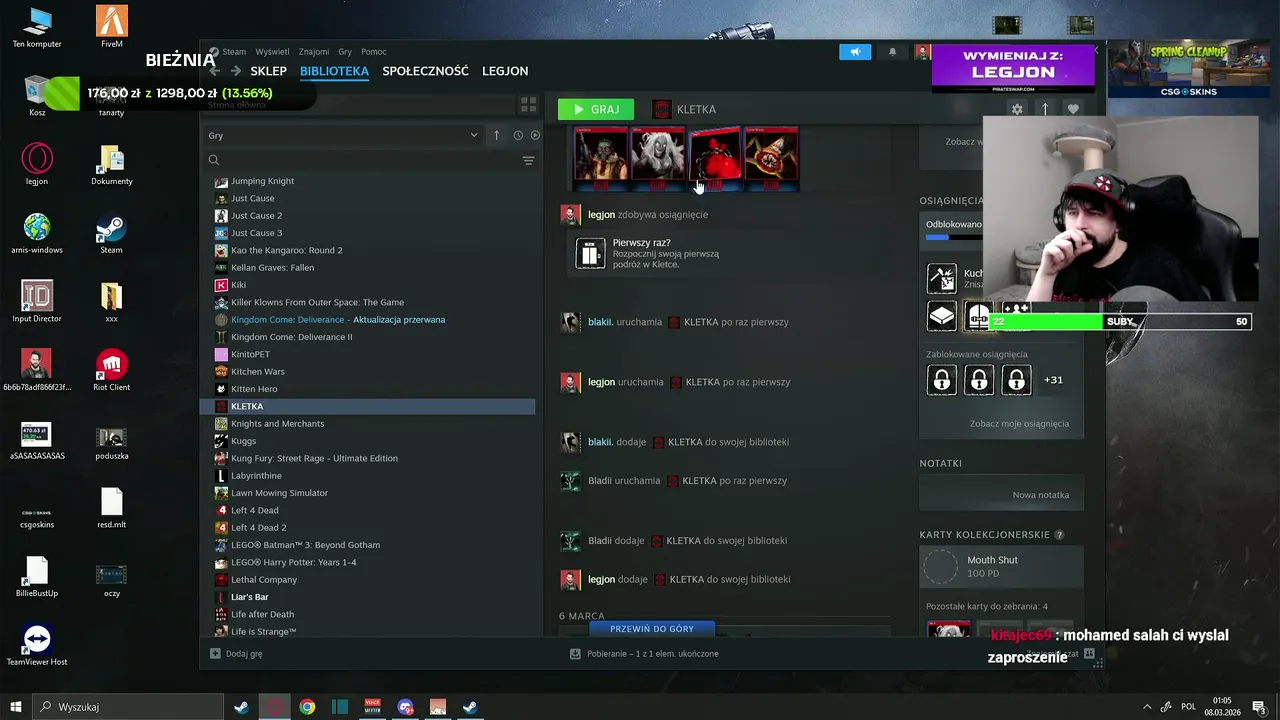The image size is (1280, 720).
Task: Click Discord icon in taskbar
Action: pyautogui.click(x=405, y=707)
